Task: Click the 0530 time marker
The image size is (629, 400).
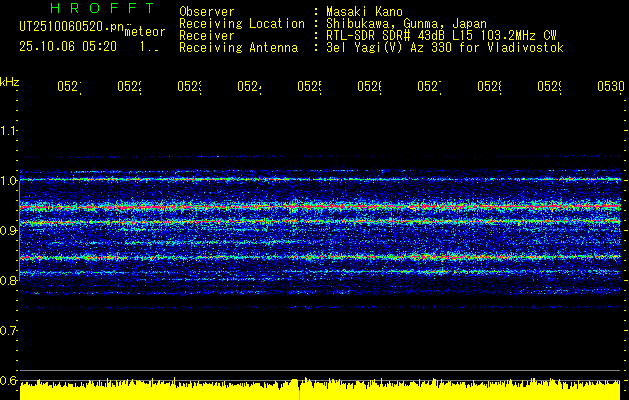Action: click(611, 86)
